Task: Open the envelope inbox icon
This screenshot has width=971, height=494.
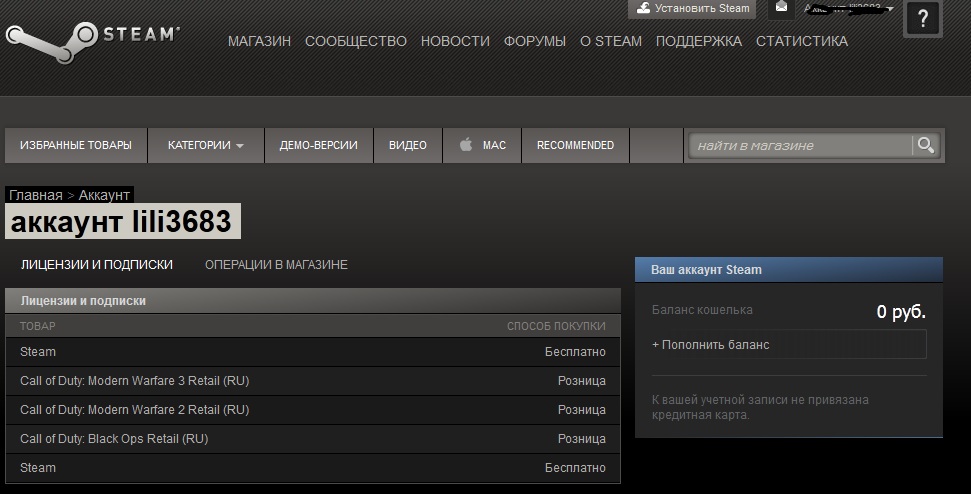Action: click(782, 7)
